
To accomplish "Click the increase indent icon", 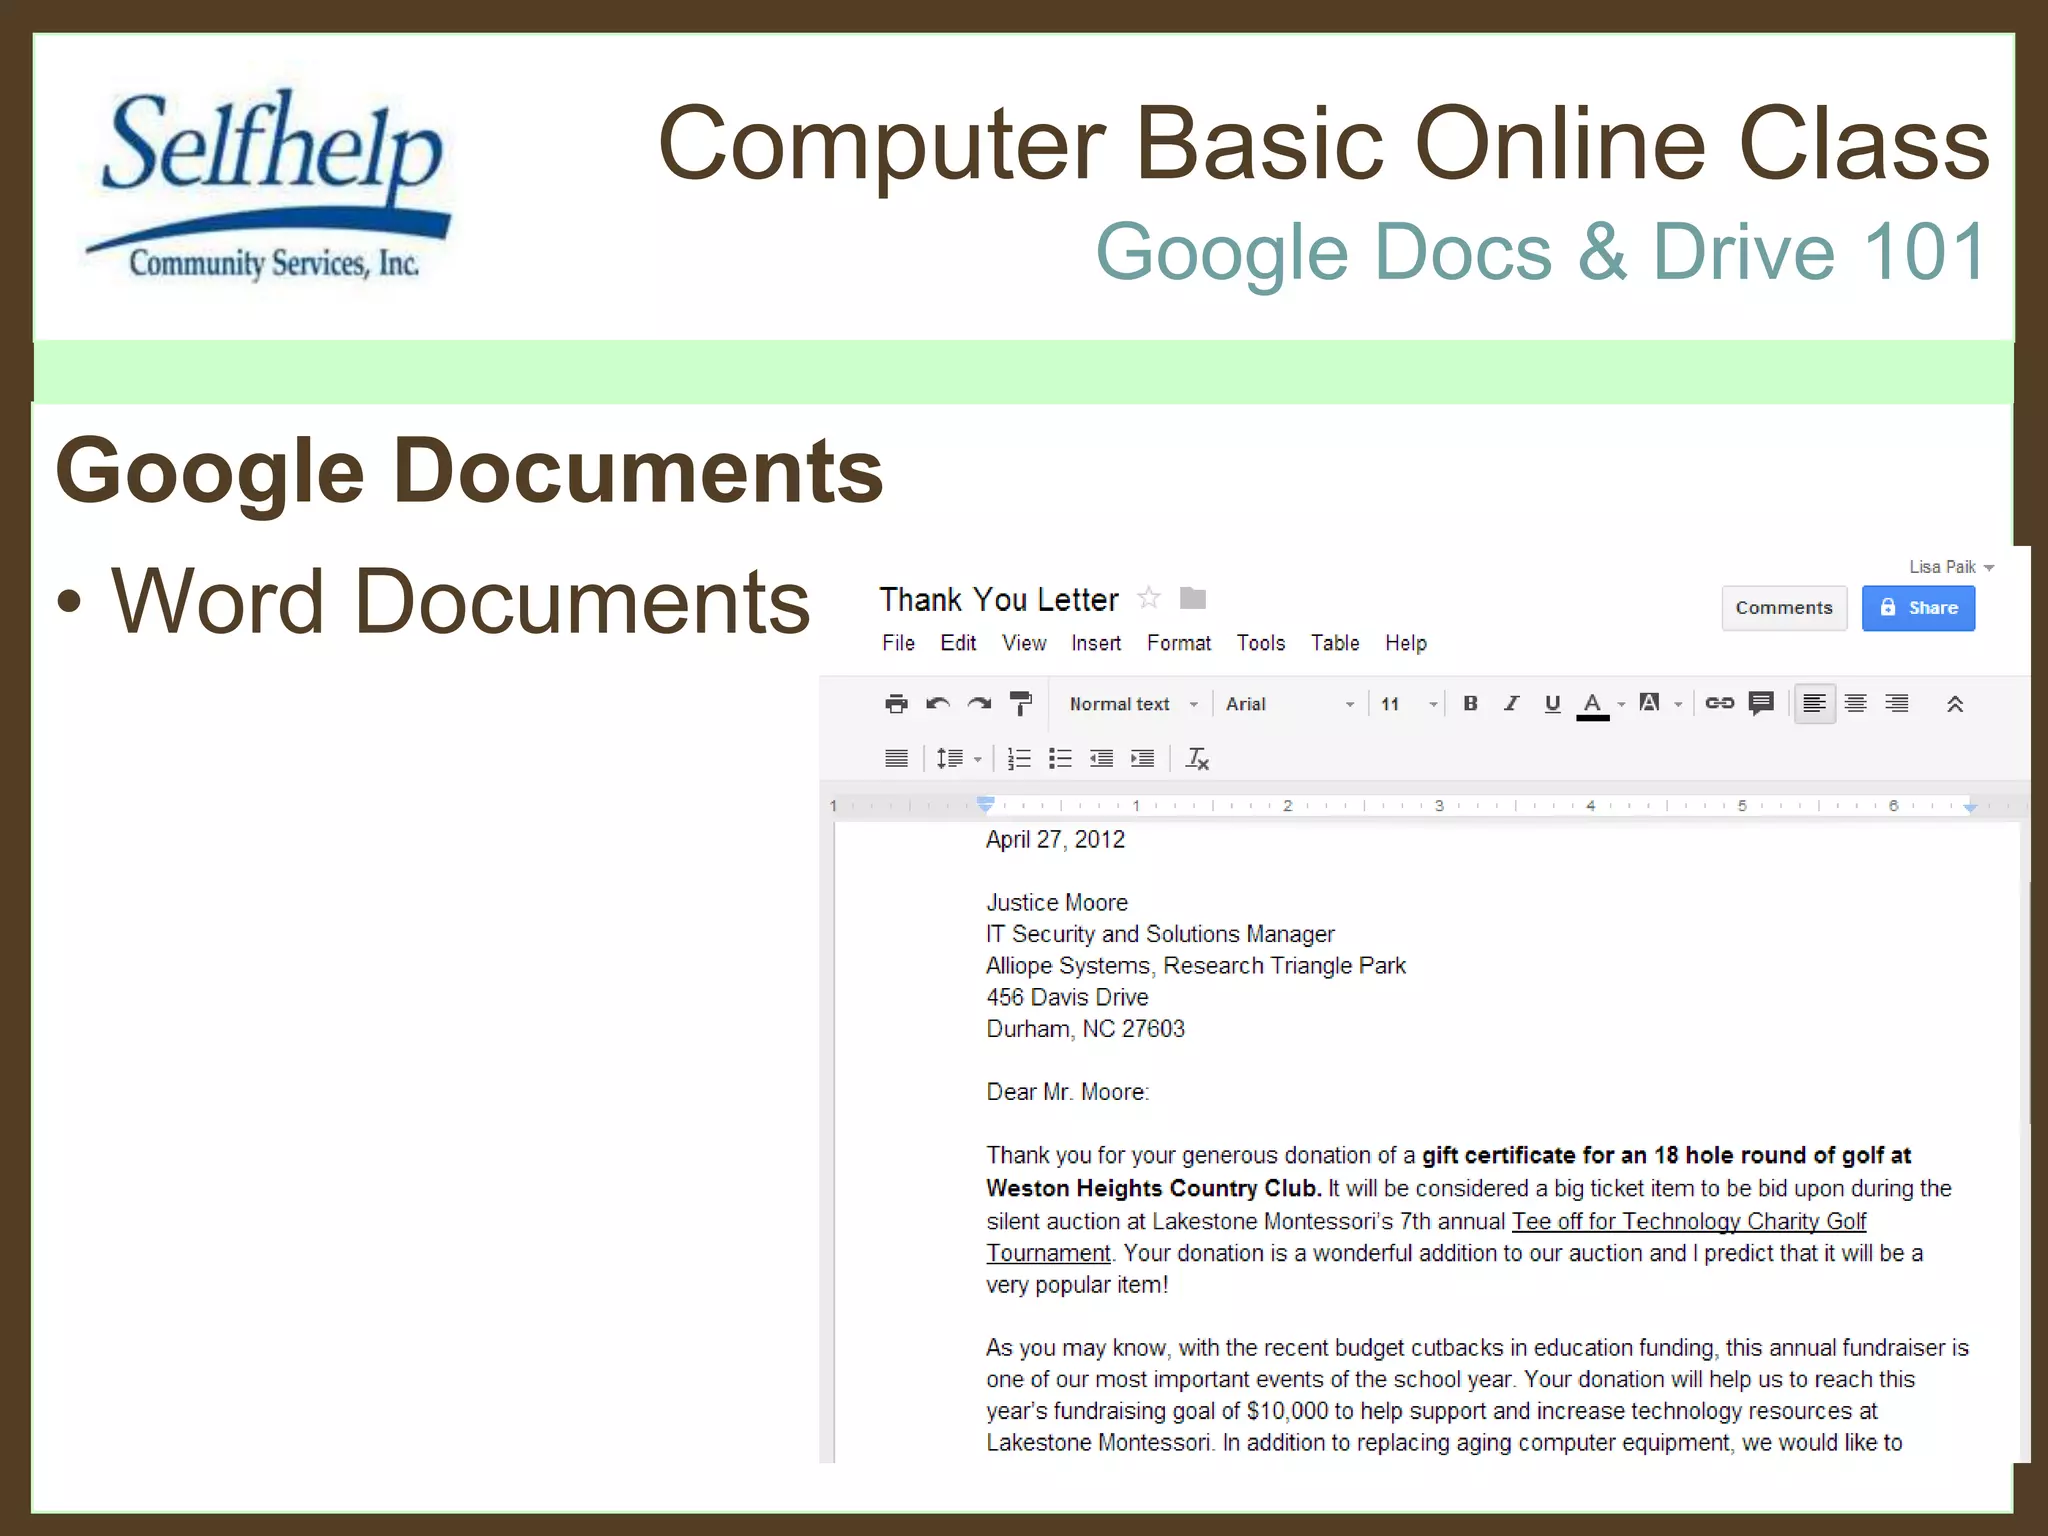I will pyautogui.click(x=1142, y=759).
